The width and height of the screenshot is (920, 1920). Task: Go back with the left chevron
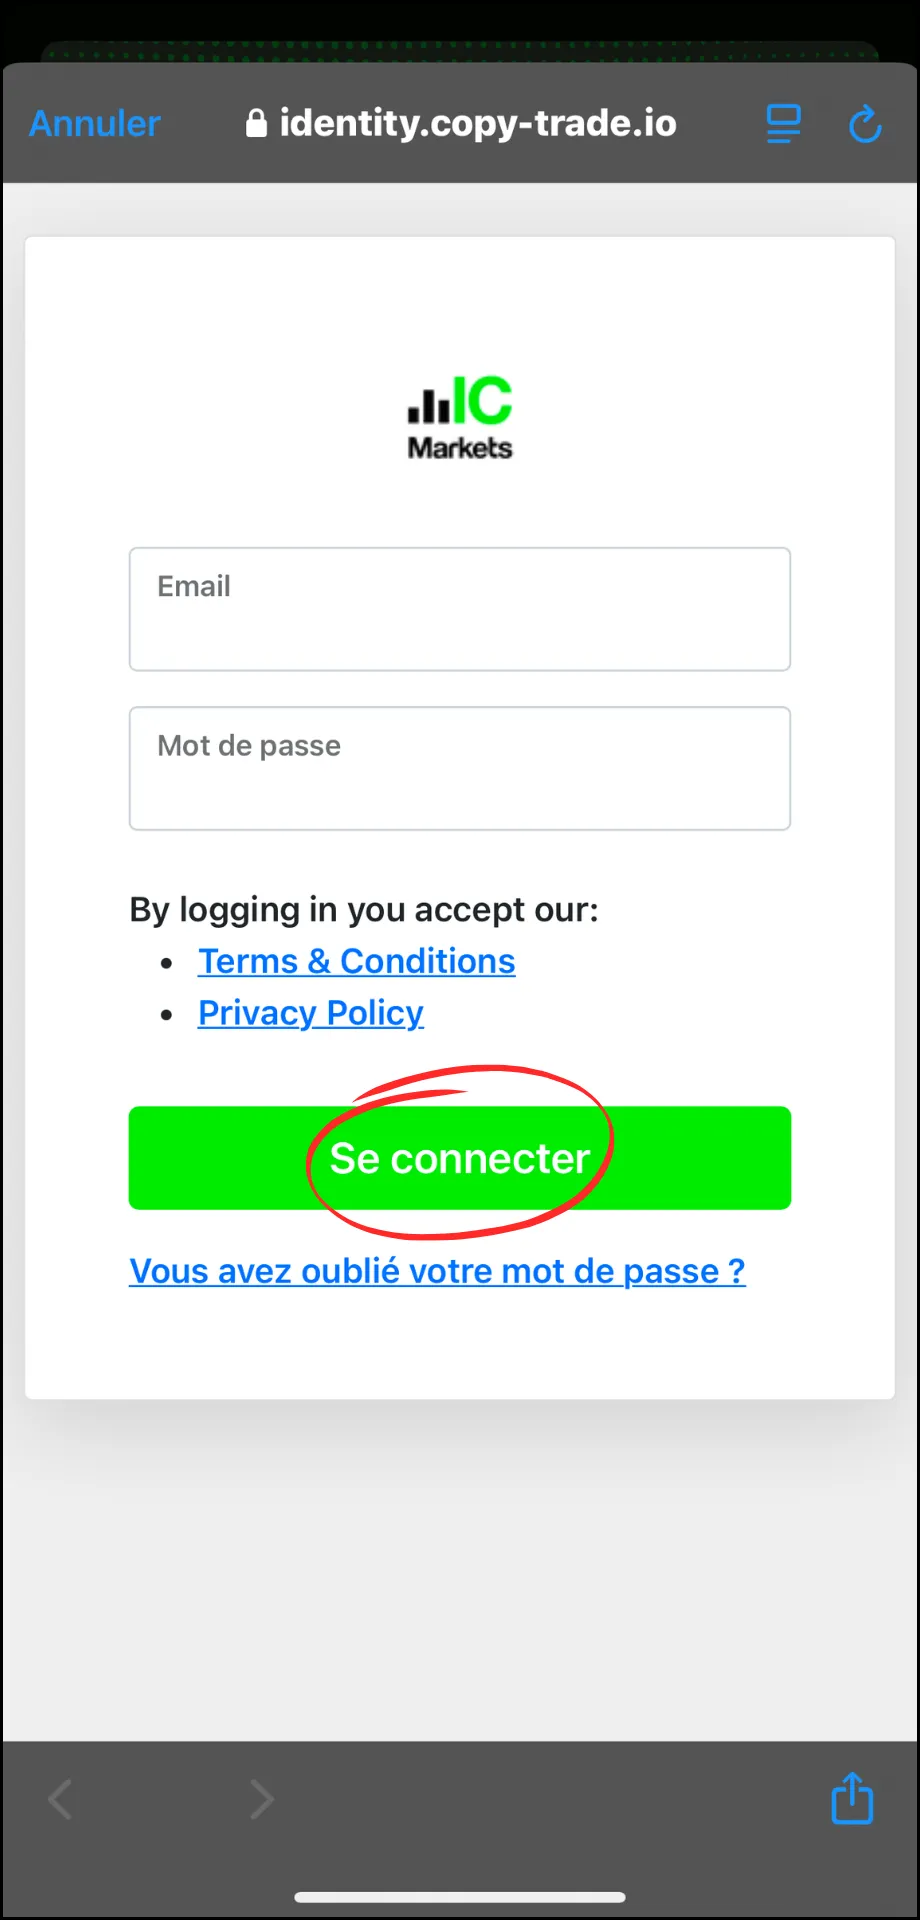pyautogui.click(x=61, y=1800)
